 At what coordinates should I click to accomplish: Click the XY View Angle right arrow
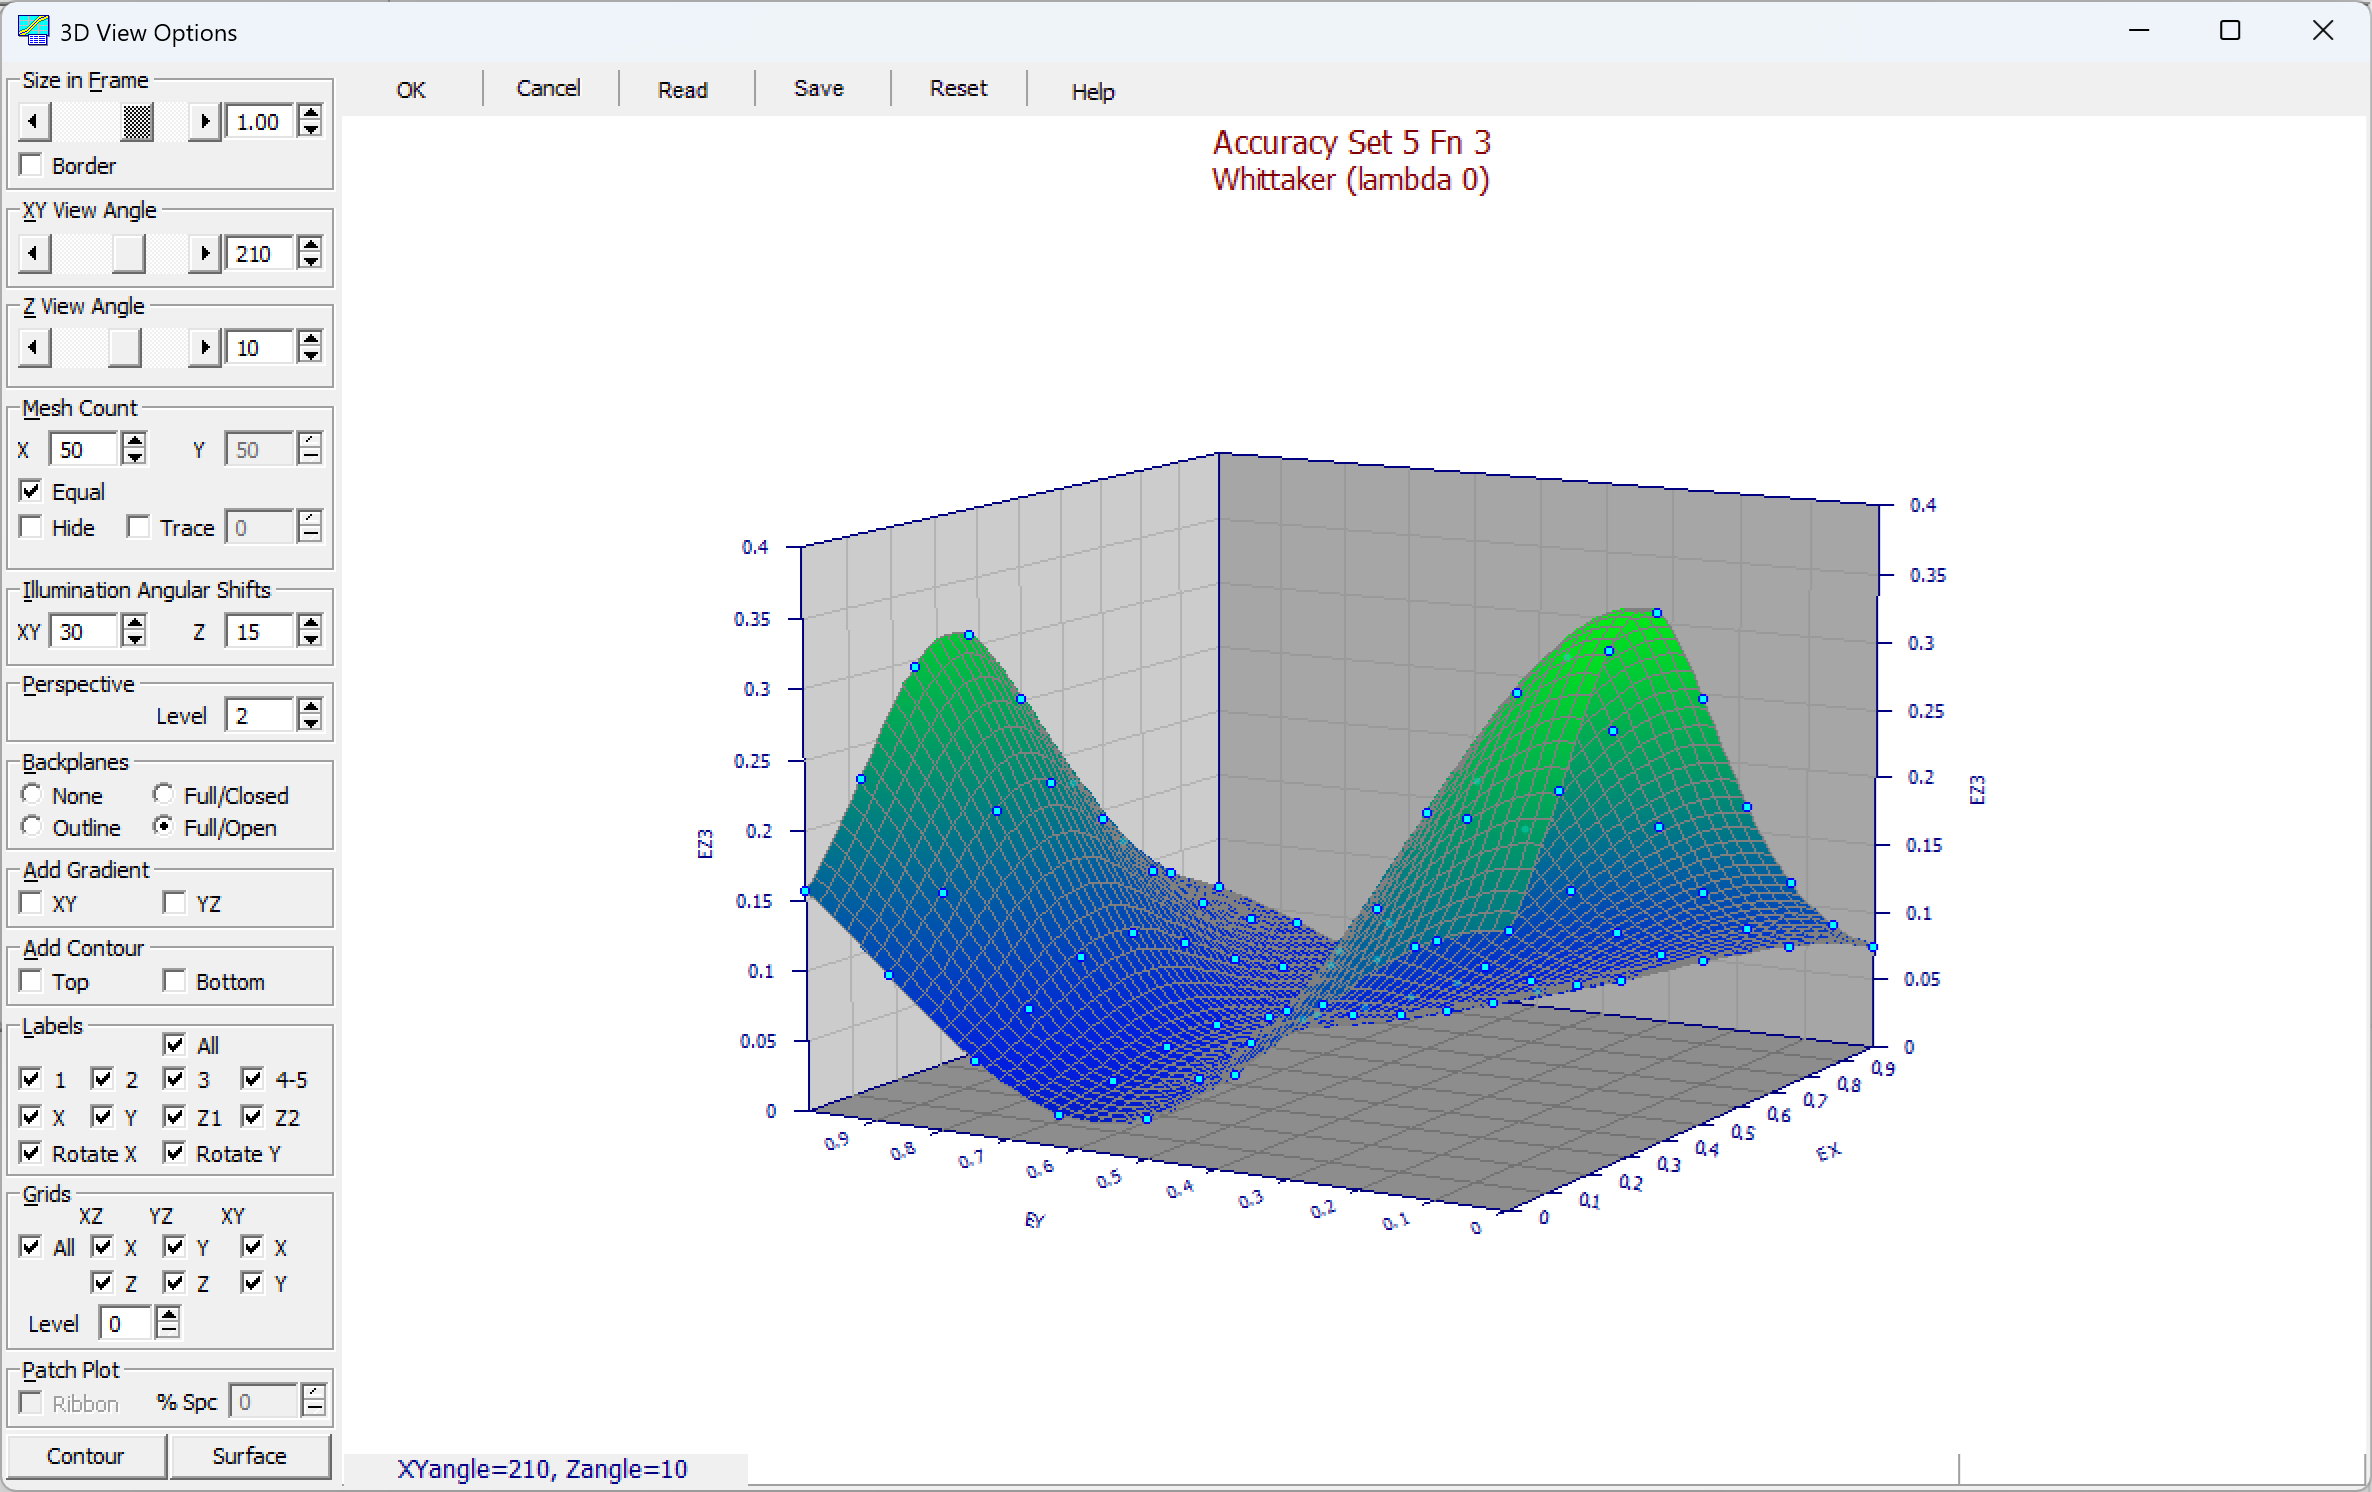tap(205, 254)
